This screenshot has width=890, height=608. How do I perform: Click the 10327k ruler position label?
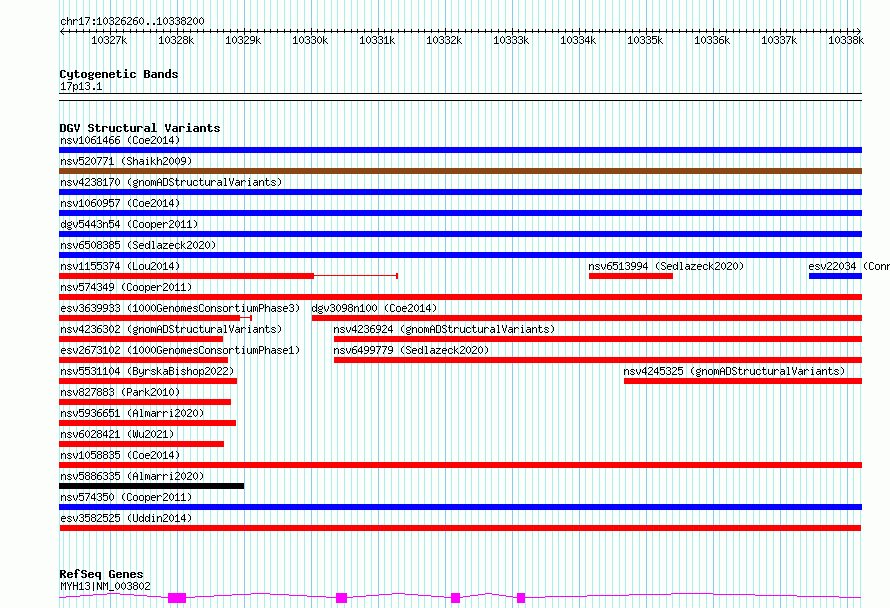click(x=109, y=40)
